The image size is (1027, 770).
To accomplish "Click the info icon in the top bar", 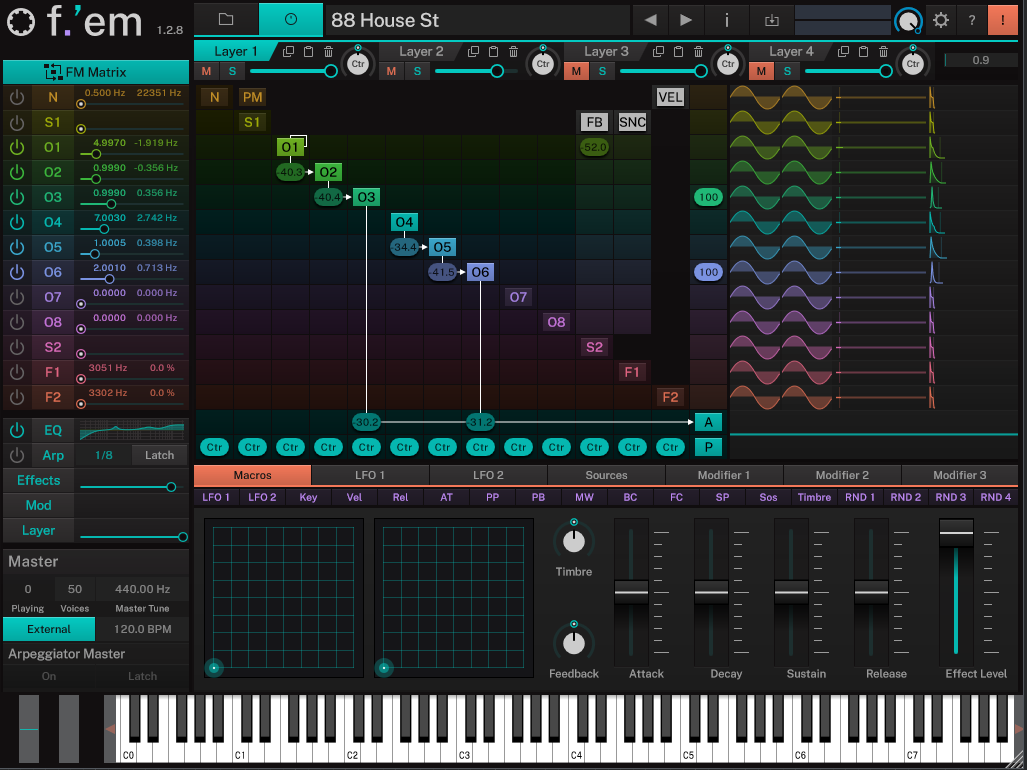I will [x=727, y=20].
